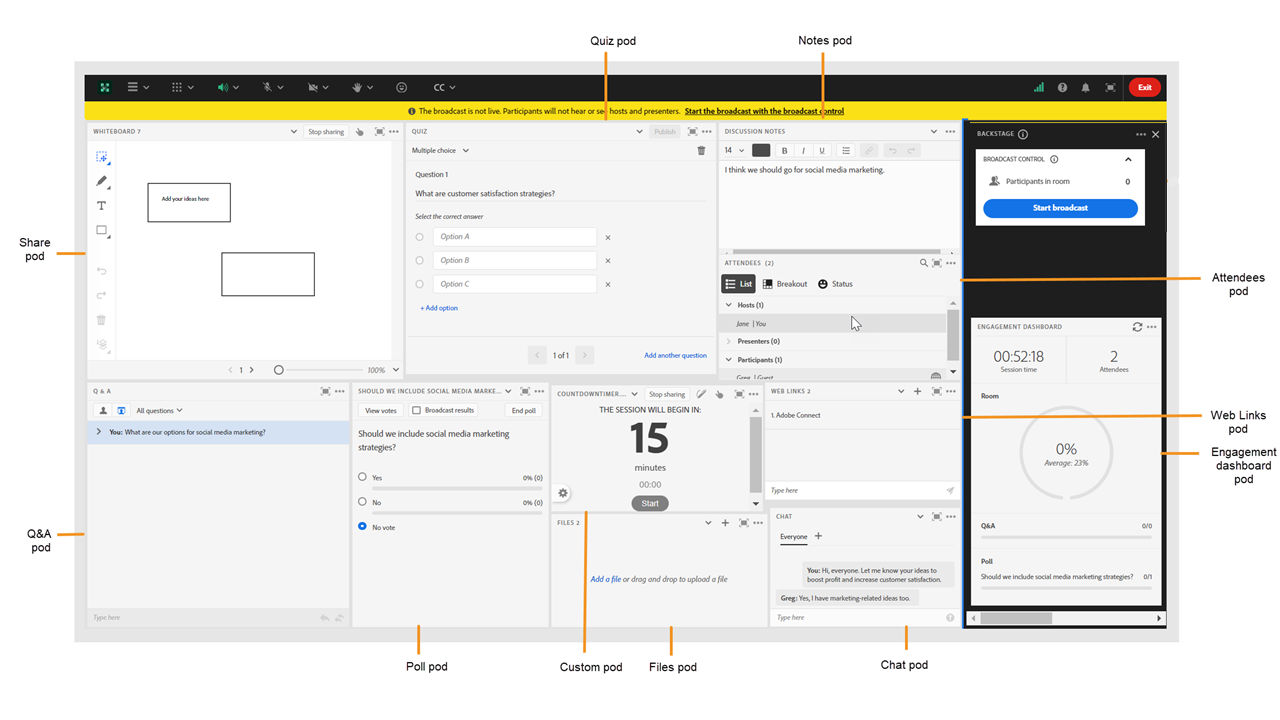Open the Help icon in top bar
Screen dimensions: 1280x720
[x=1062, y=87]
